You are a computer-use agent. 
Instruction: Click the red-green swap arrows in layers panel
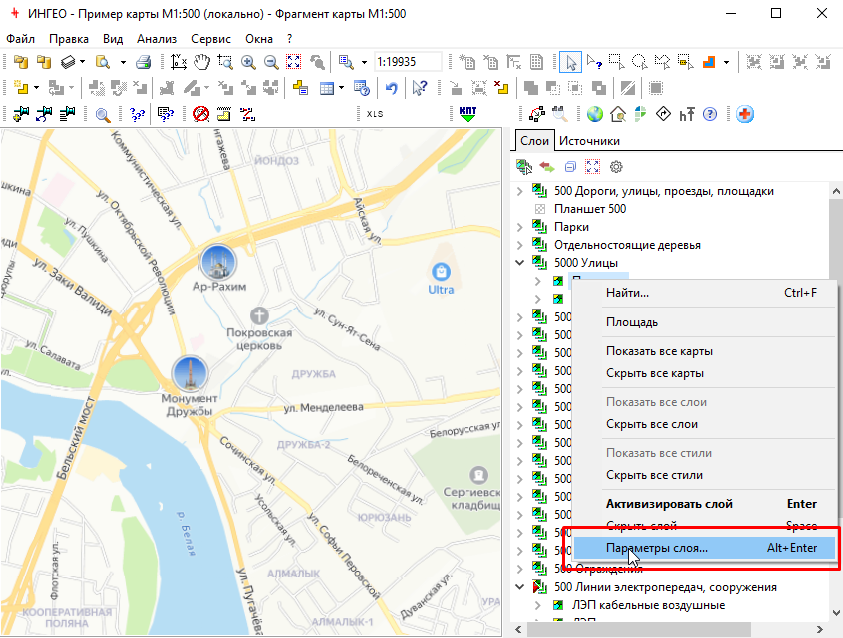click(547, 167)
